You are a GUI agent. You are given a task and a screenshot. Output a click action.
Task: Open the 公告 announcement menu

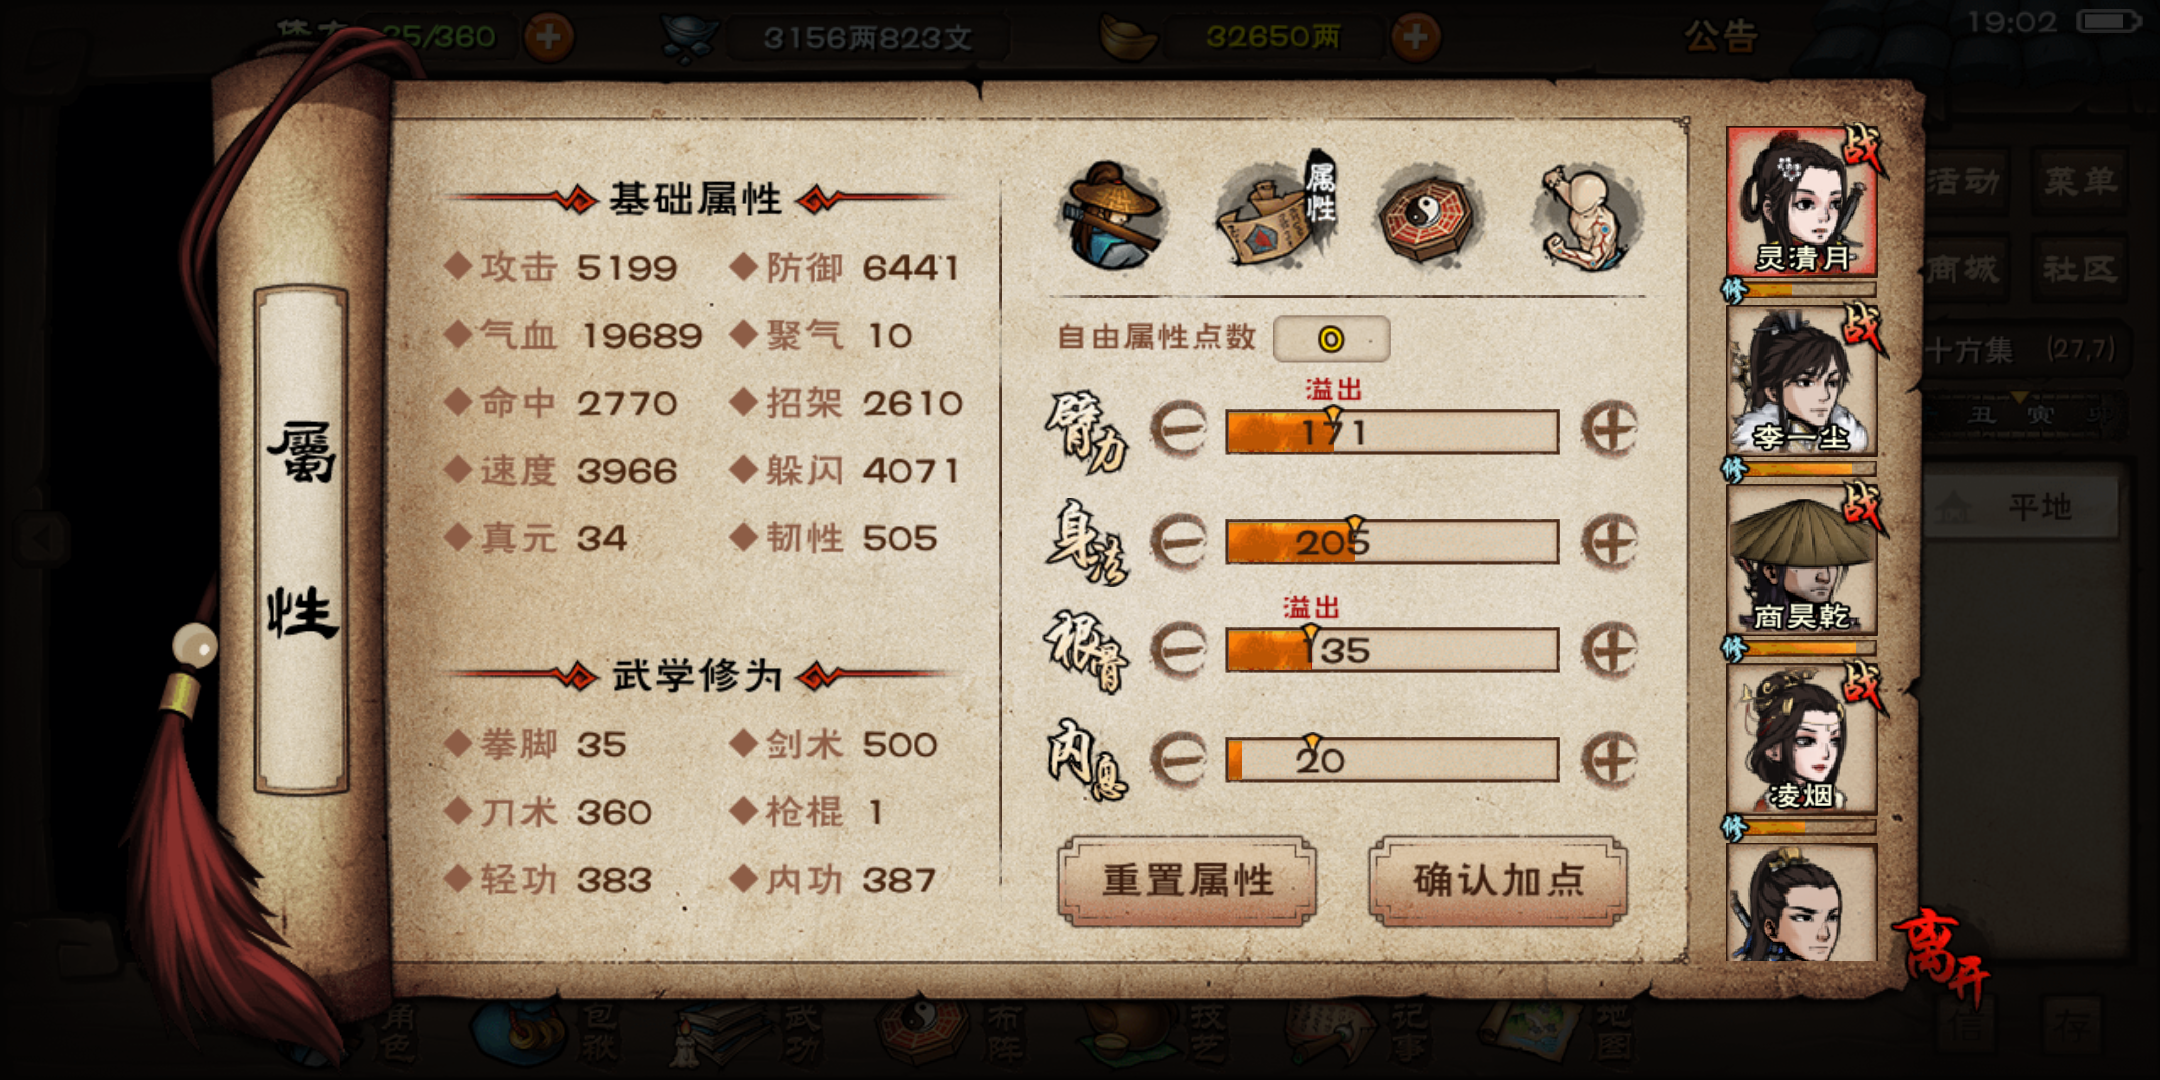tap(1720, 37)
